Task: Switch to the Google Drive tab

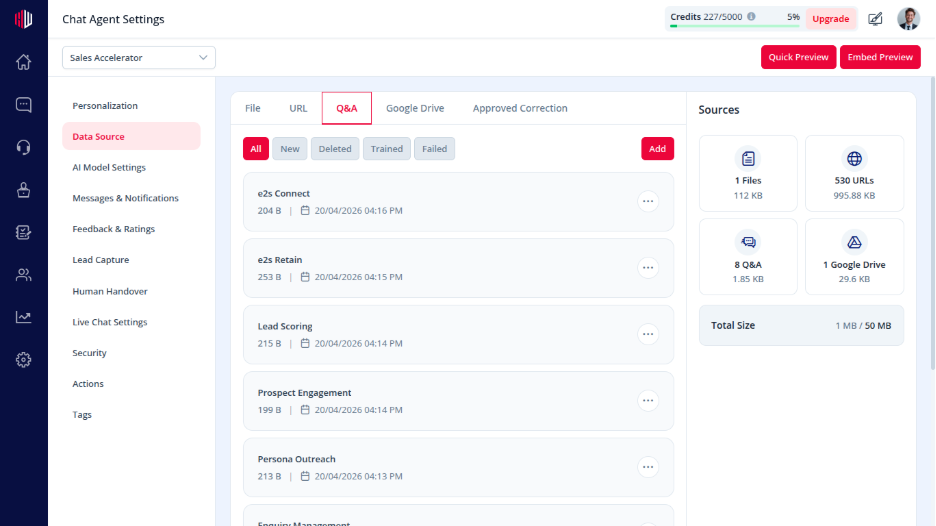Action: click(x=415, y=108)
